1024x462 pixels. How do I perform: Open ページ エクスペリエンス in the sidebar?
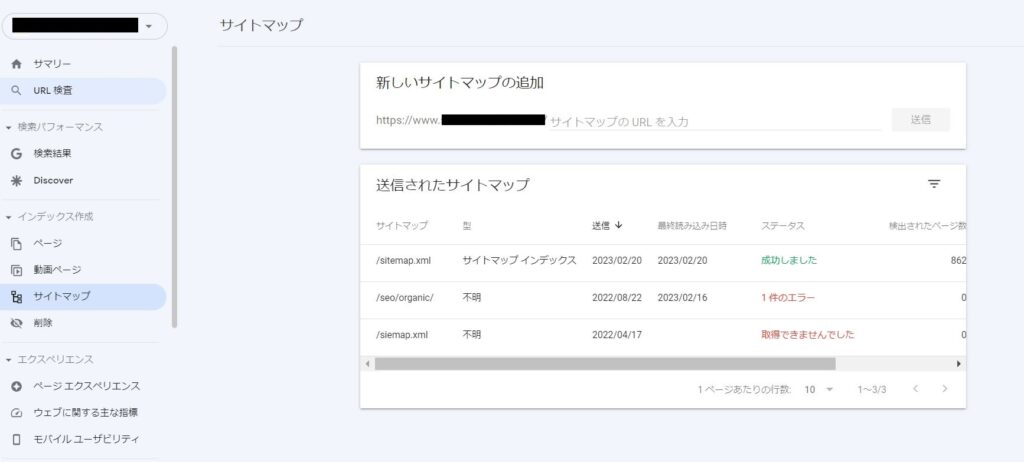coord(86,386)
